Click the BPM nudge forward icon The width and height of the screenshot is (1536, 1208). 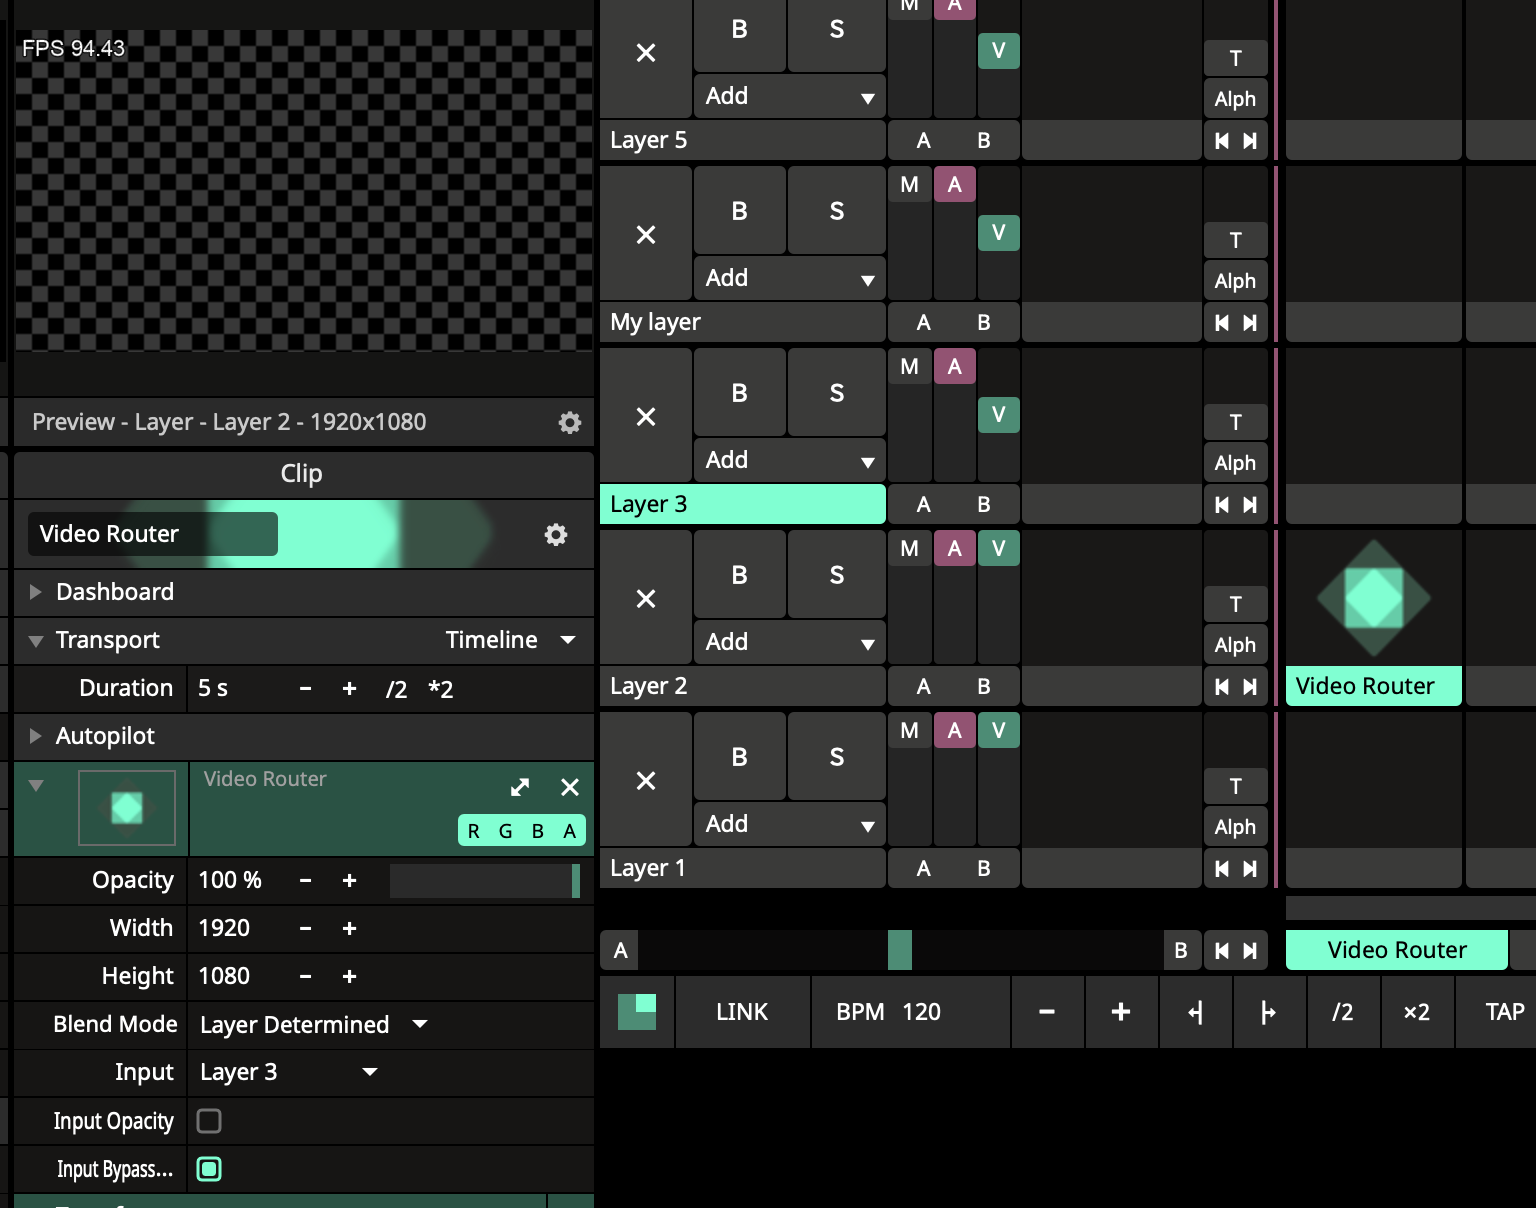tap(1269, 1013)
